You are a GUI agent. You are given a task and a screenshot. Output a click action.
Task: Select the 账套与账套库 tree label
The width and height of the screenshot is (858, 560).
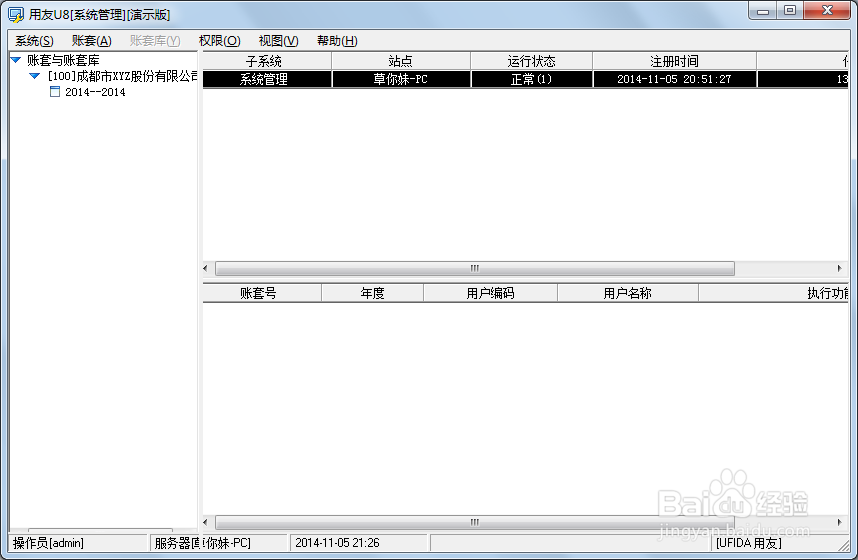point(63,60)
